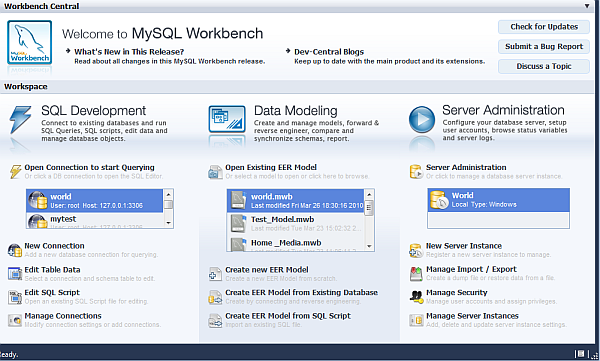
Task: Click the Create new EER Model link
Action: point(267,270)
